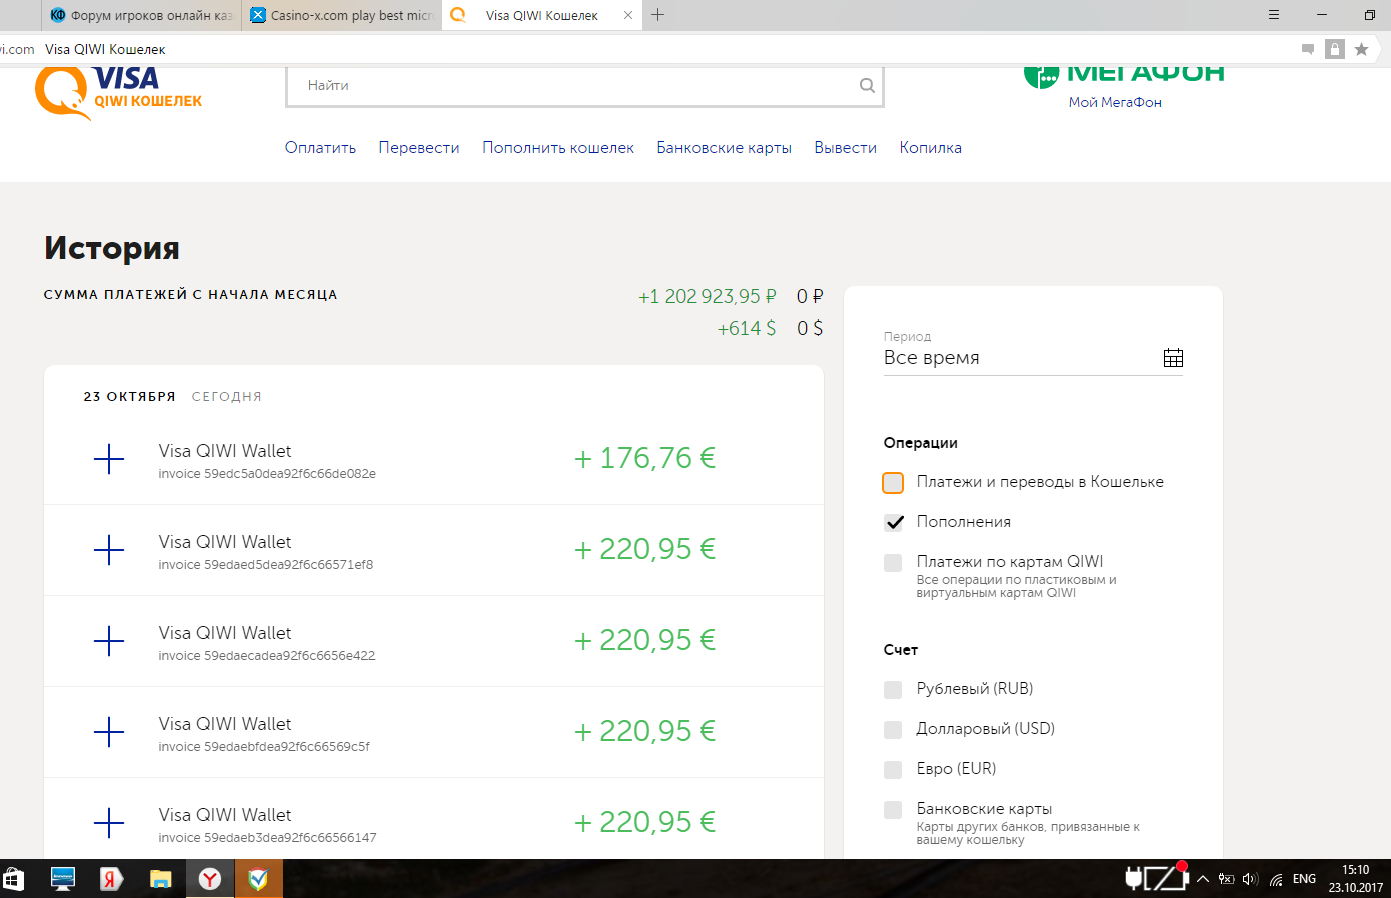Enable 'Платежи и переводы в Кошельке' checkbox
This screenshot has width=1391, height=898.
[x=893, y=483]
